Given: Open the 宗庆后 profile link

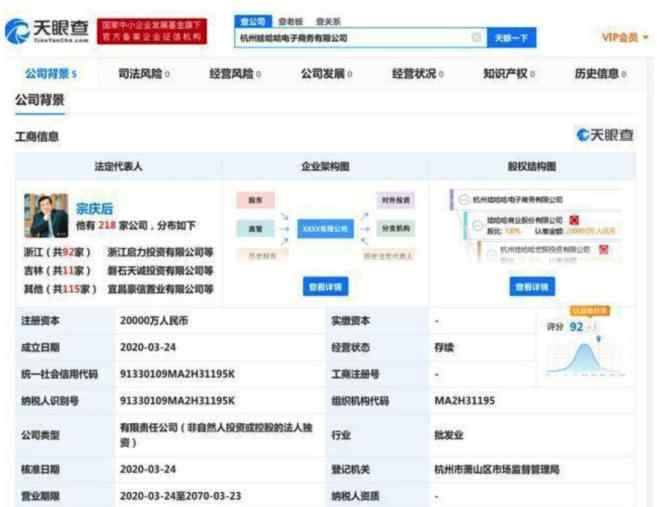Looking at the screenshot, I should coord(94,209).
